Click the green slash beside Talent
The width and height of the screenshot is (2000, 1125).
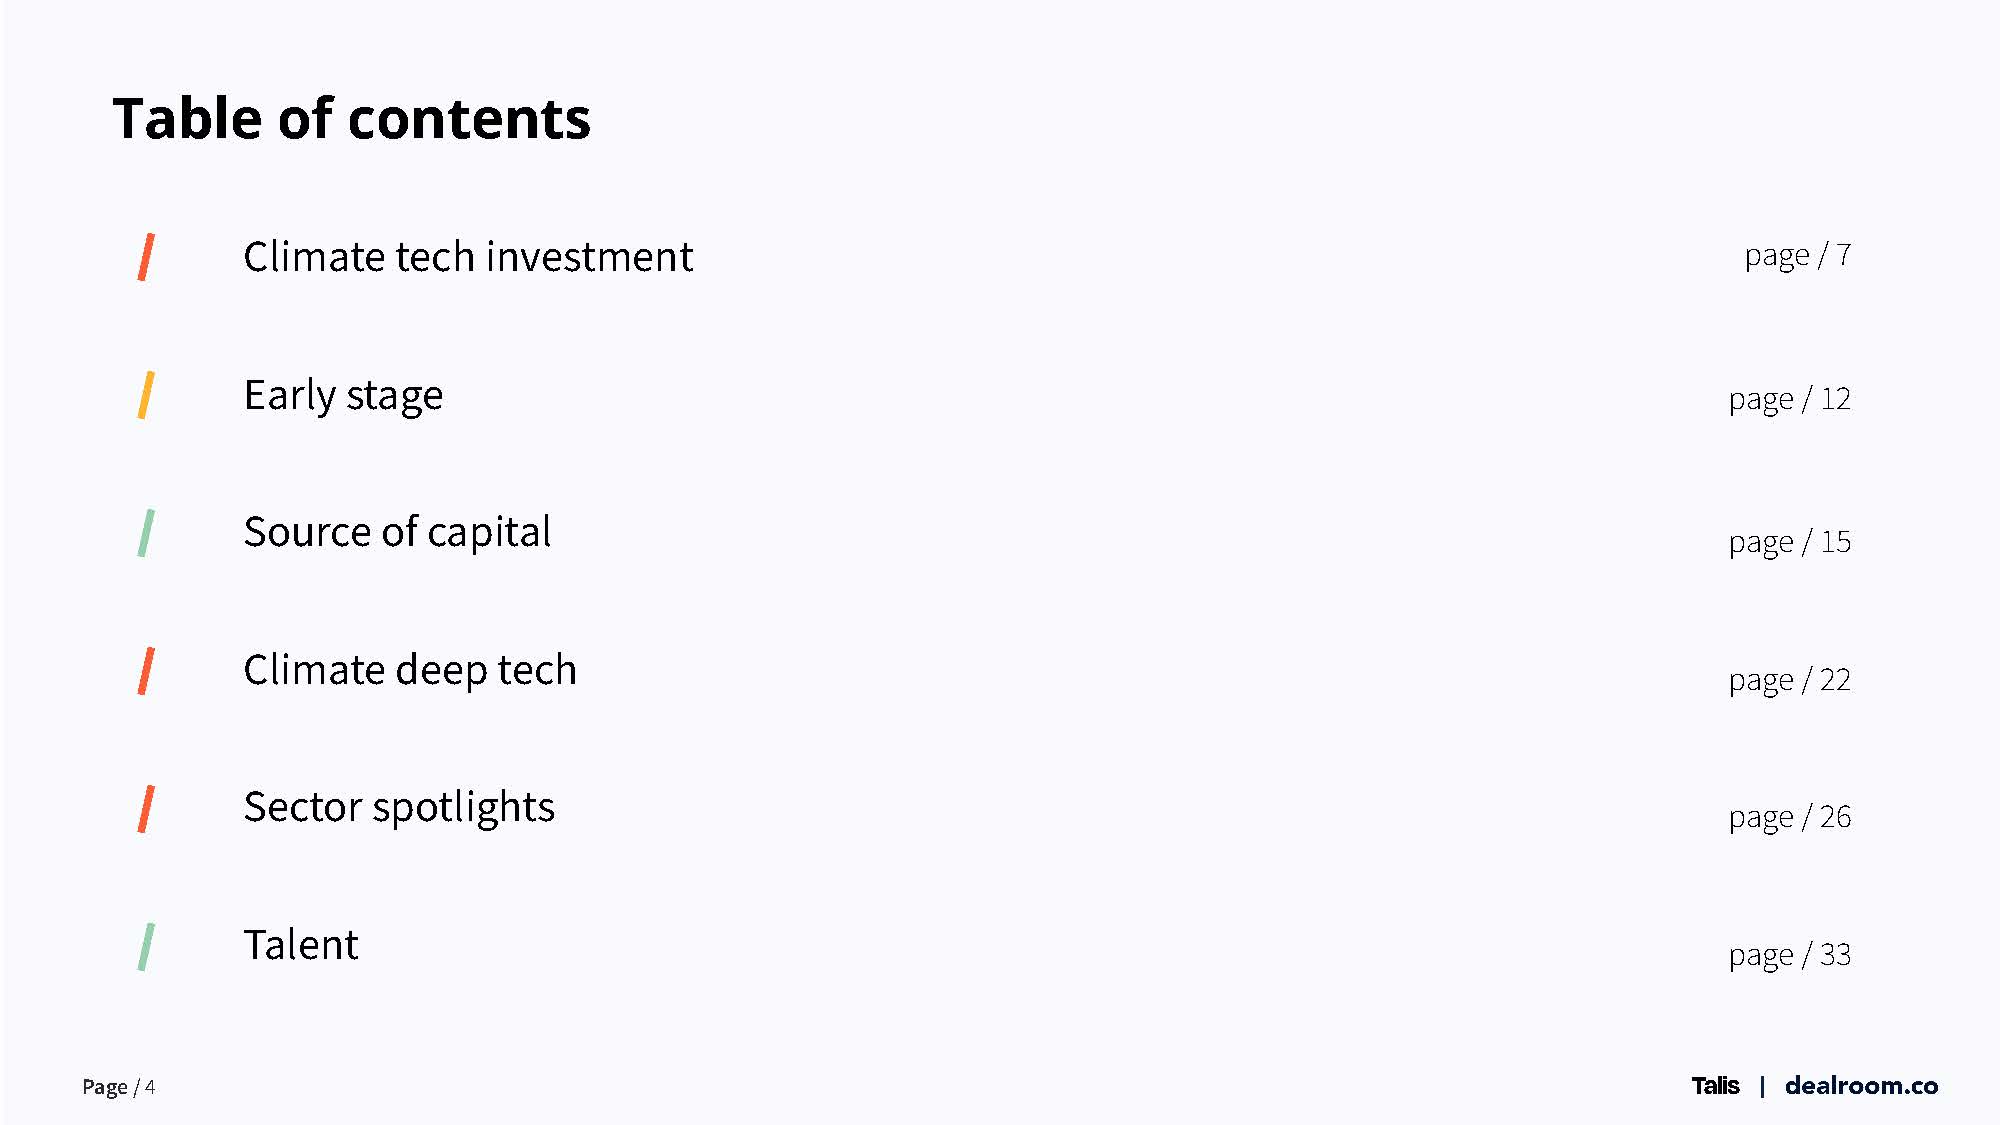click(146, 946)
